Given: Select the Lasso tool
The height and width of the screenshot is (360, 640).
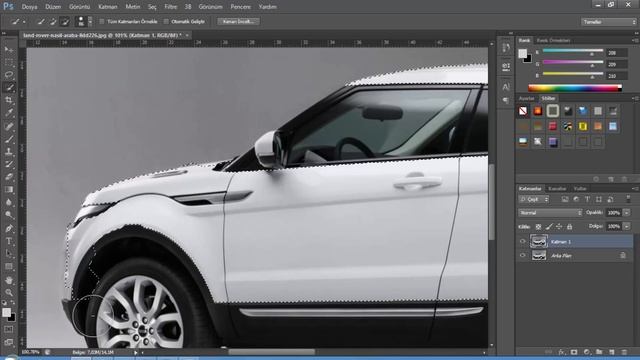Looking at the screenshot, I should [x=9, y=75].
